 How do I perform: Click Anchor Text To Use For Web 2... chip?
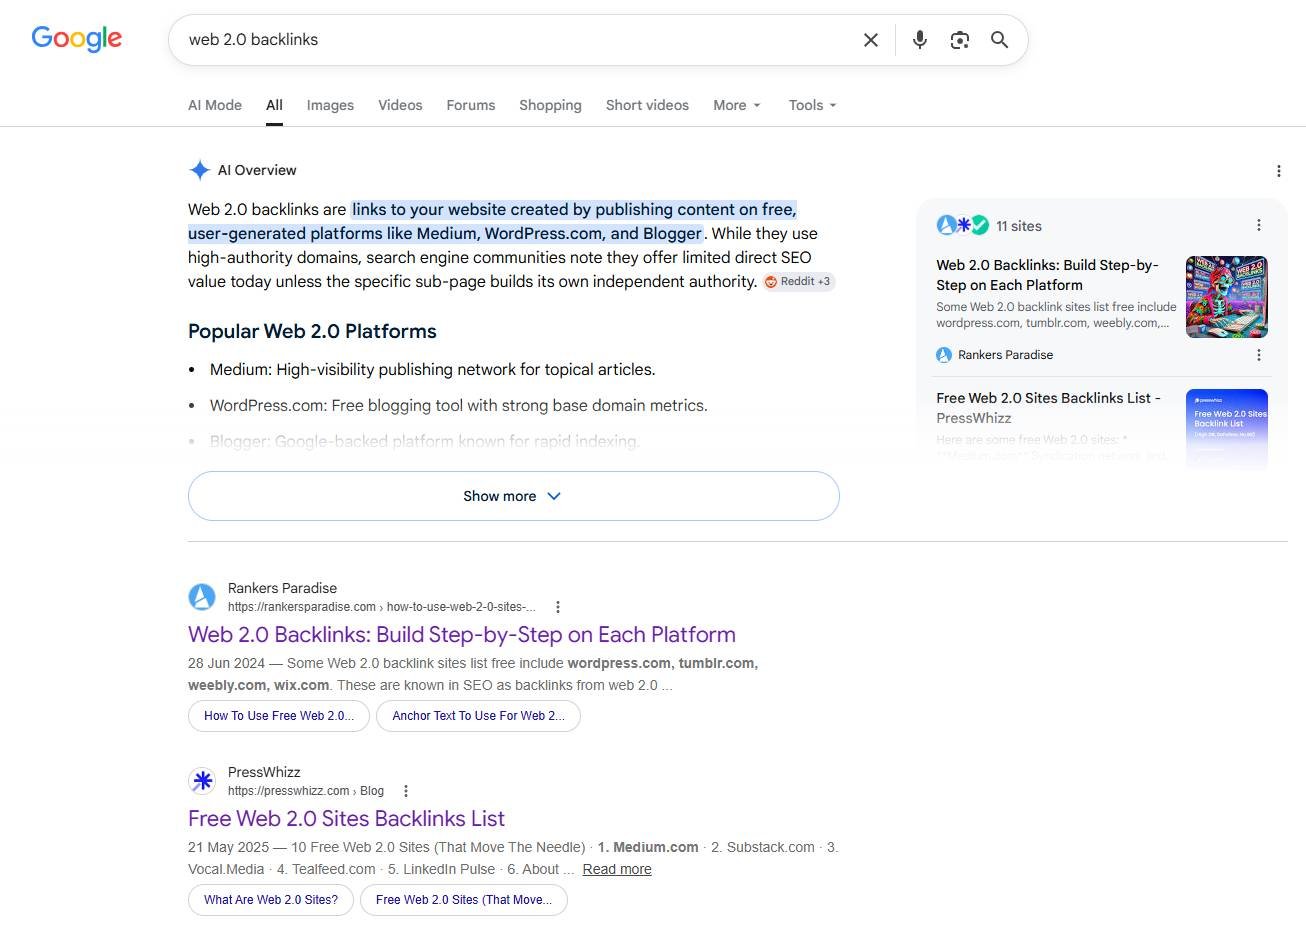[478, 716]
